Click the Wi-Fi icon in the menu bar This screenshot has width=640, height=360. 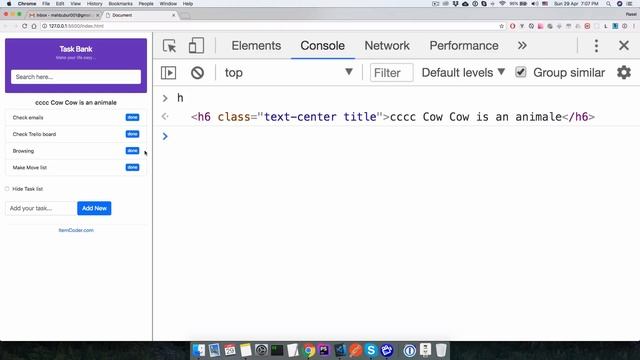click(x=502, y=4)
